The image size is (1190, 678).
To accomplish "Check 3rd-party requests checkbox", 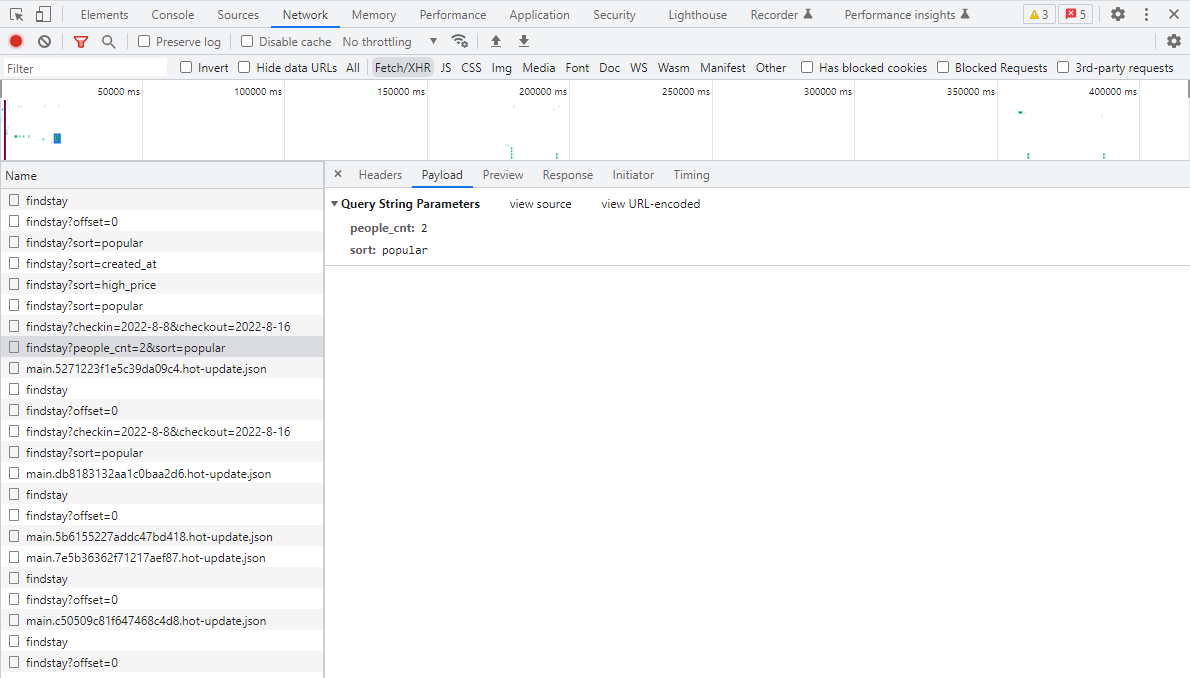I will point(1063,68).
